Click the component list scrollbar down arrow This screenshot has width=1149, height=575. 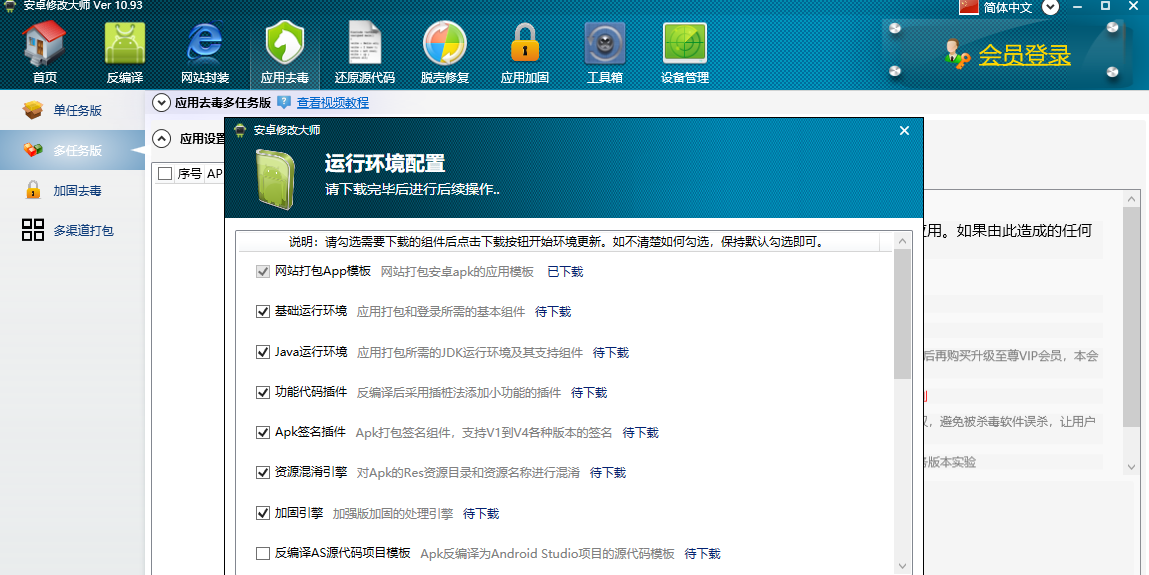[x=902, y=564]
